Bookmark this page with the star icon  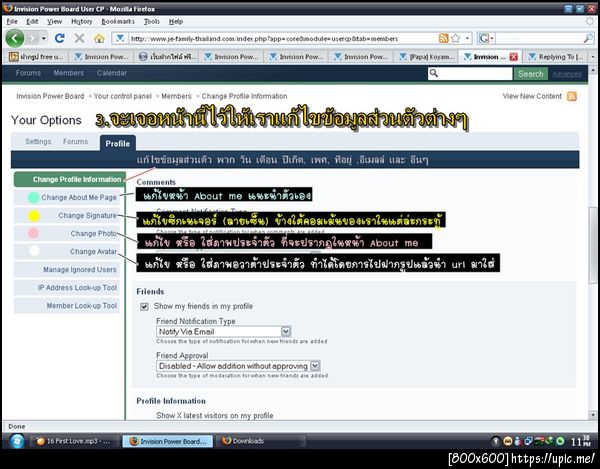(455, 38)
